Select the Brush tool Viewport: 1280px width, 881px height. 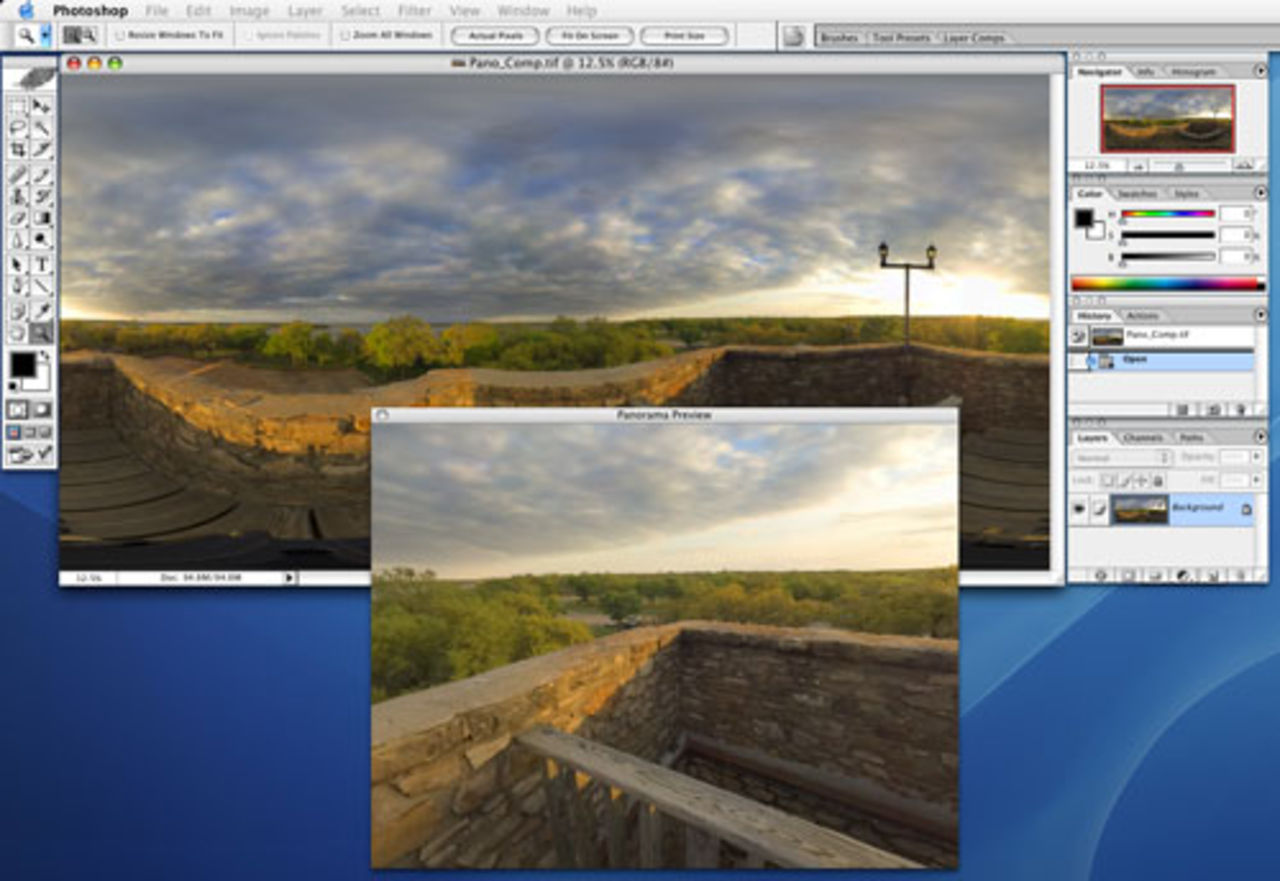click(x=43, y=171)
